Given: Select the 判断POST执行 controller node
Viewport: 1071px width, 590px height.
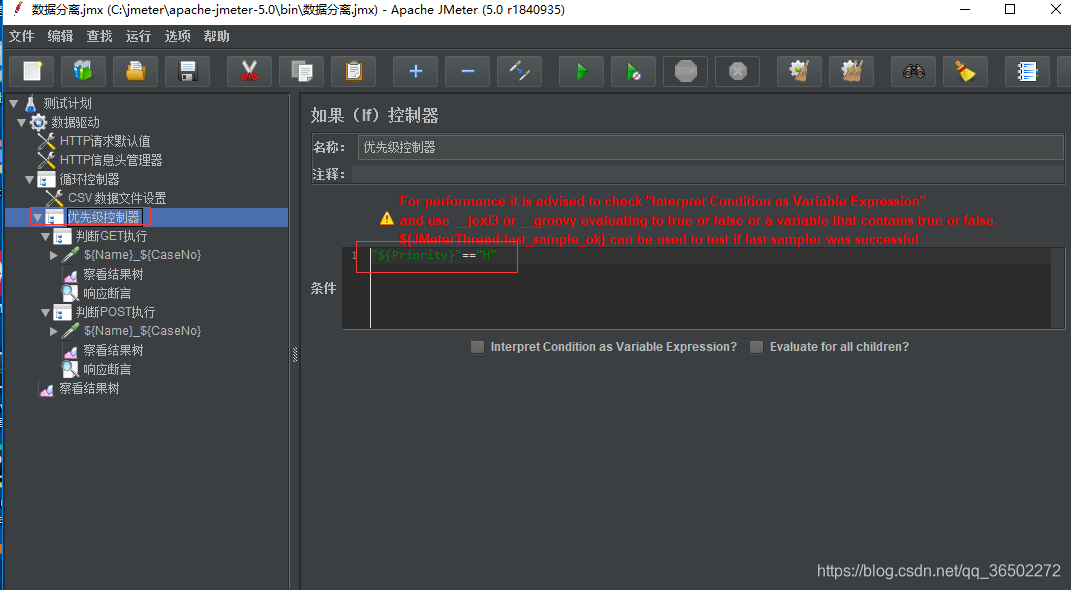Looking at the screenshot, I should [x=115, y=312].
